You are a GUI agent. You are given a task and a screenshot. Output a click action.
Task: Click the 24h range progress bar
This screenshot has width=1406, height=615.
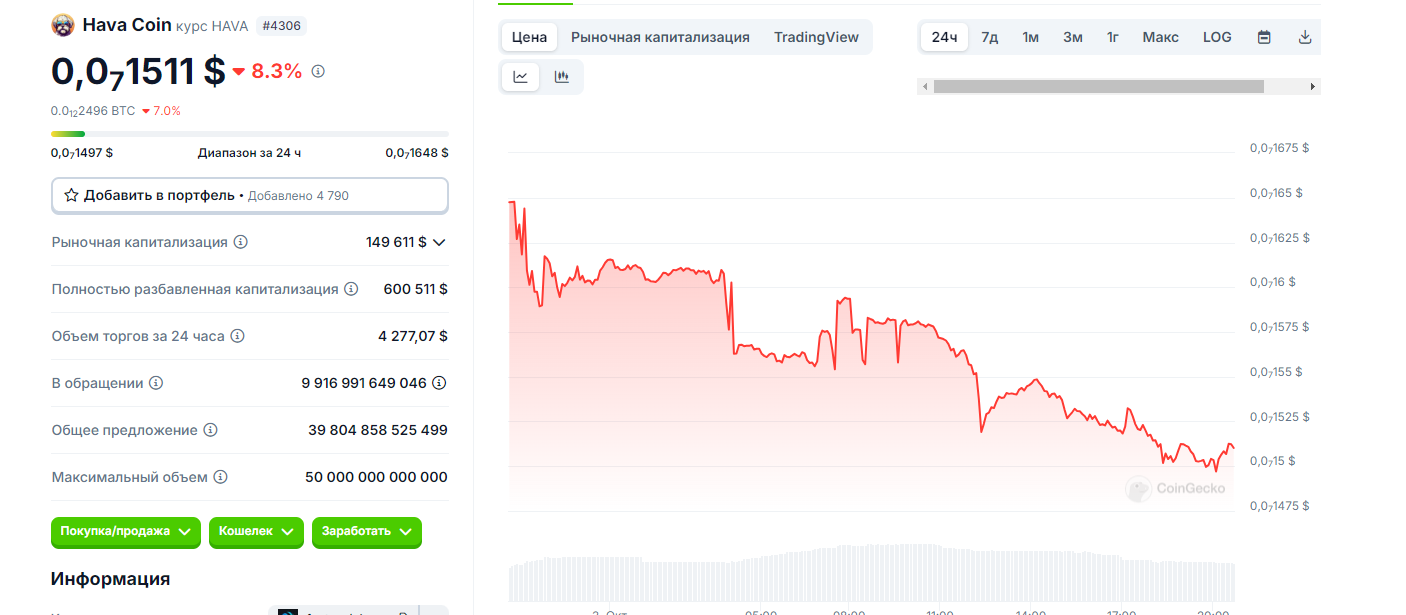pyautogui.click(x=250, y=134)
